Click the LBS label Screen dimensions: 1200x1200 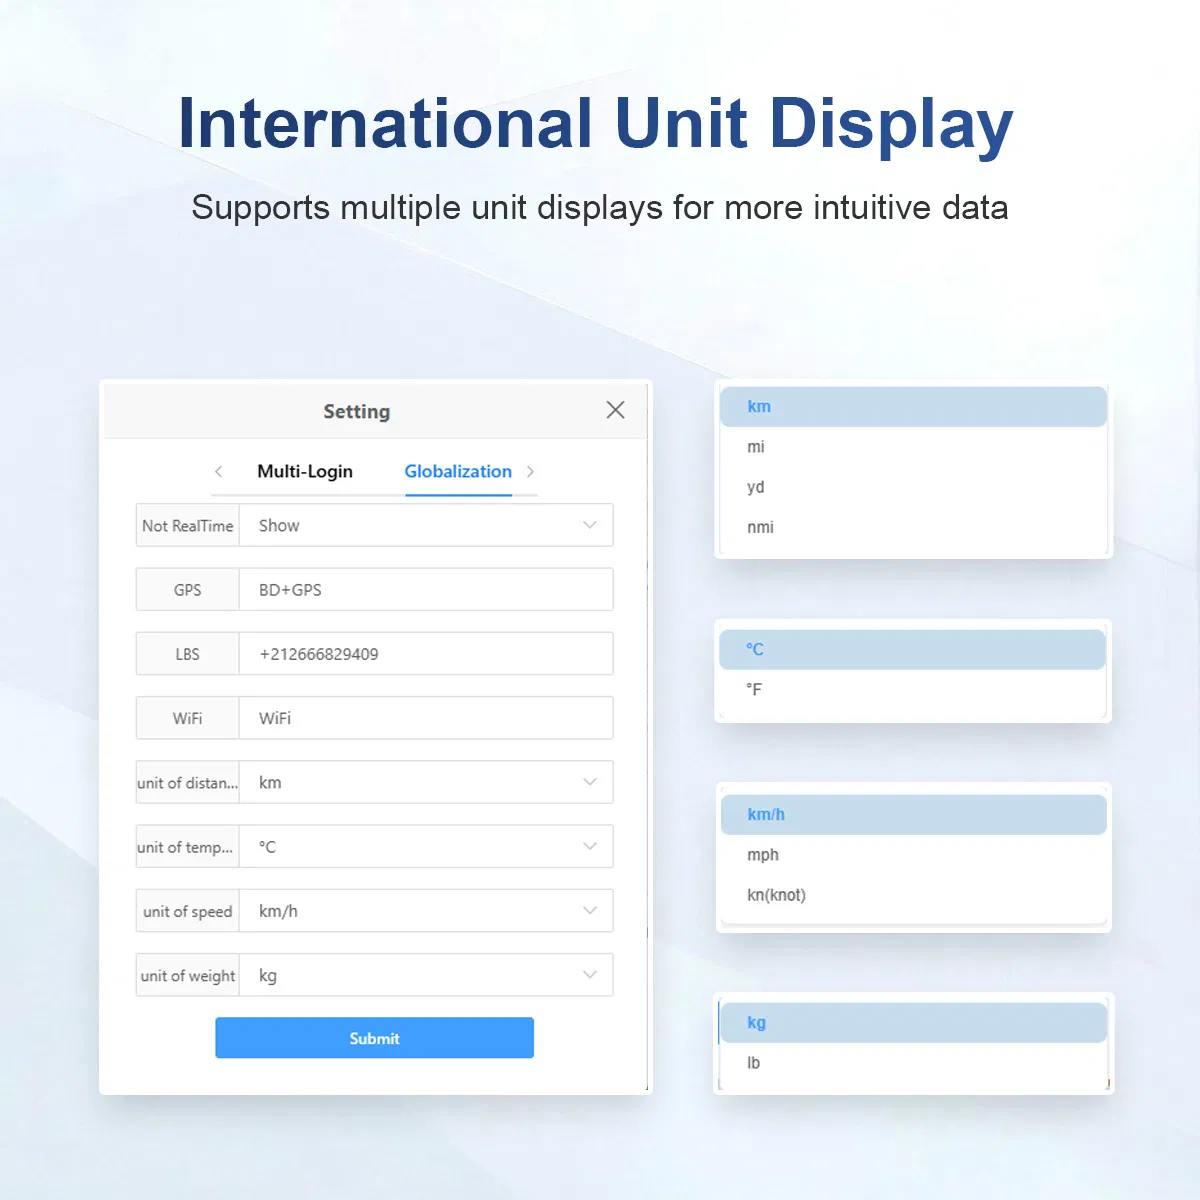pyautogui.click(x=188, y=654)
